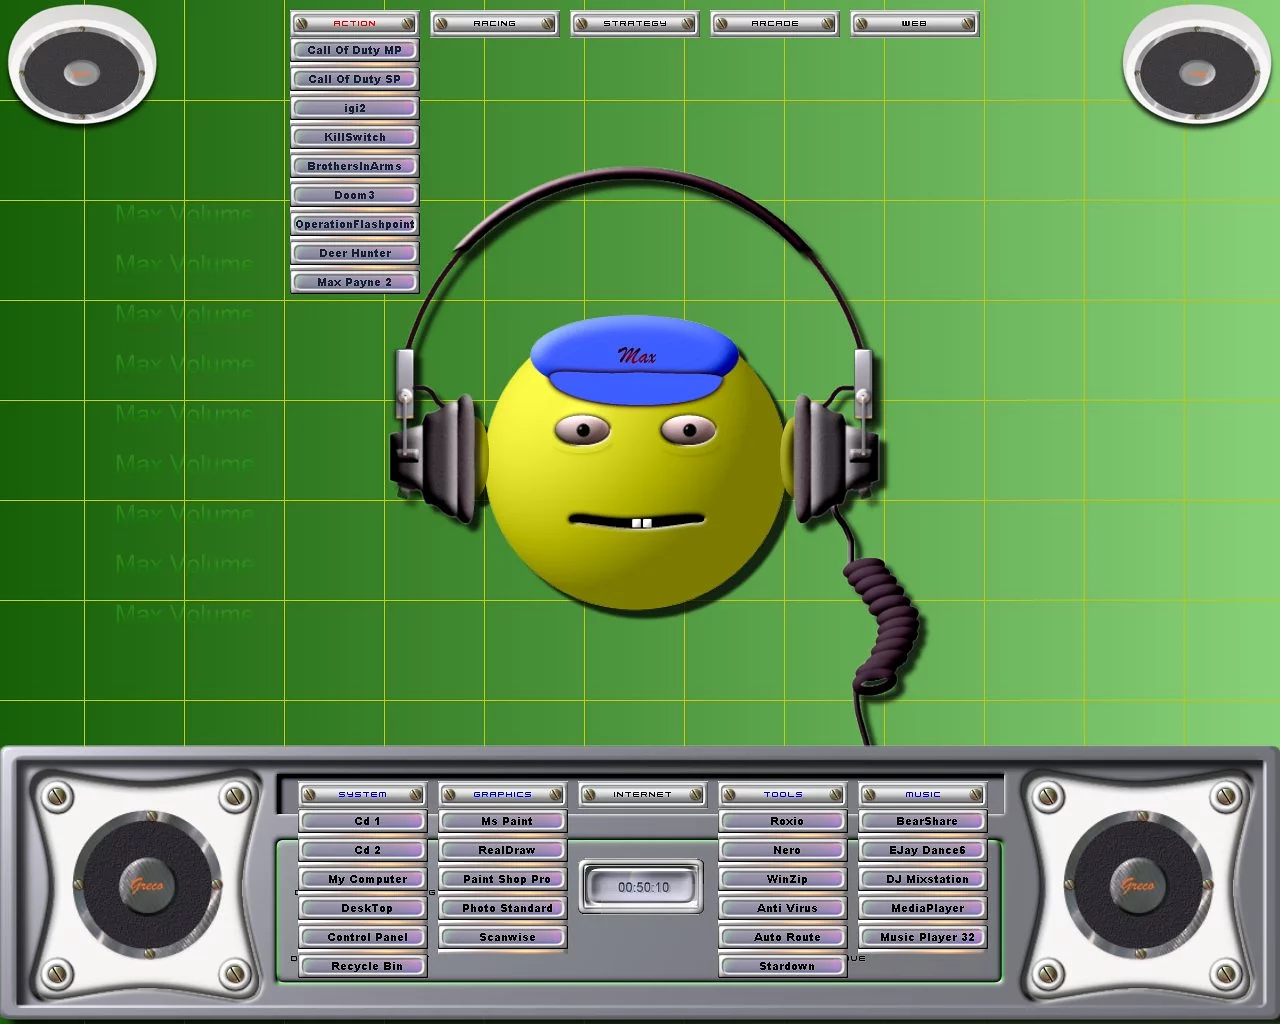Open WinZip from Tools list
The image size is (1280, 1024).
pyautogui.click(x=787, y=879)
